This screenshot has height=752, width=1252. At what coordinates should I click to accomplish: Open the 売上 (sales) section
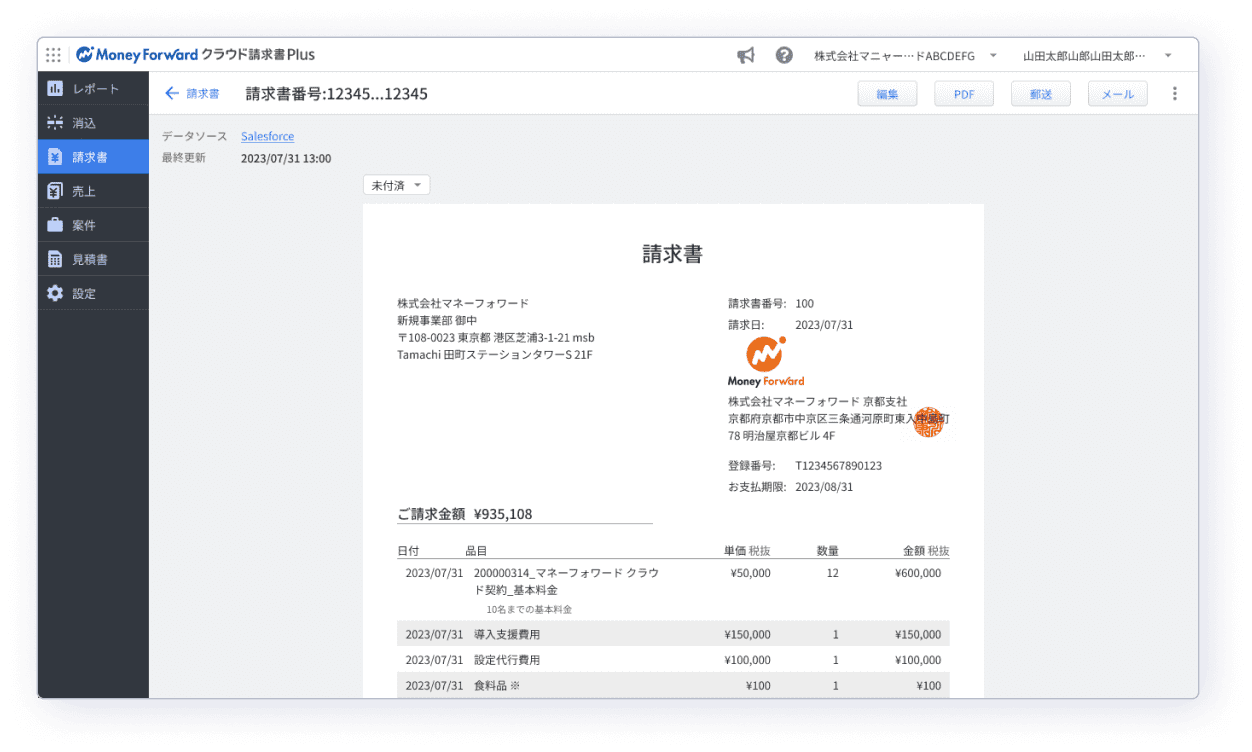pos(92,190)
